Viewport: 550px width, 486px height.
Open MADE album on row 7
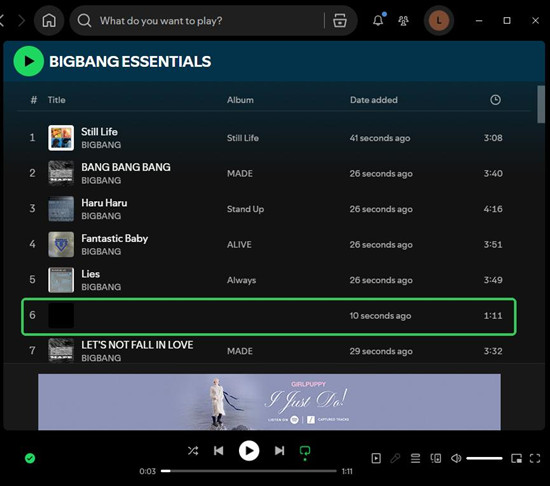pyautogui.click(x=240, y=351)
